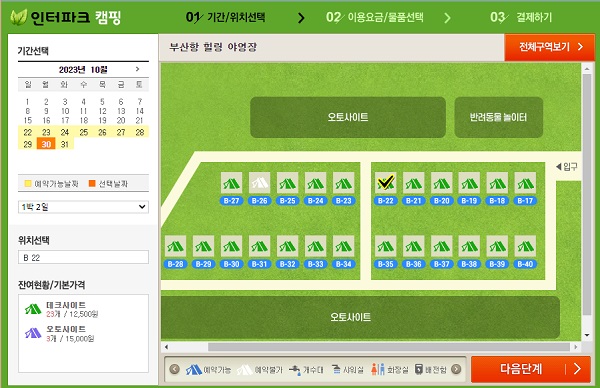This screenshot has height=388, width=600.
Task: Select tent site B-33
Action: click(315, 246)
